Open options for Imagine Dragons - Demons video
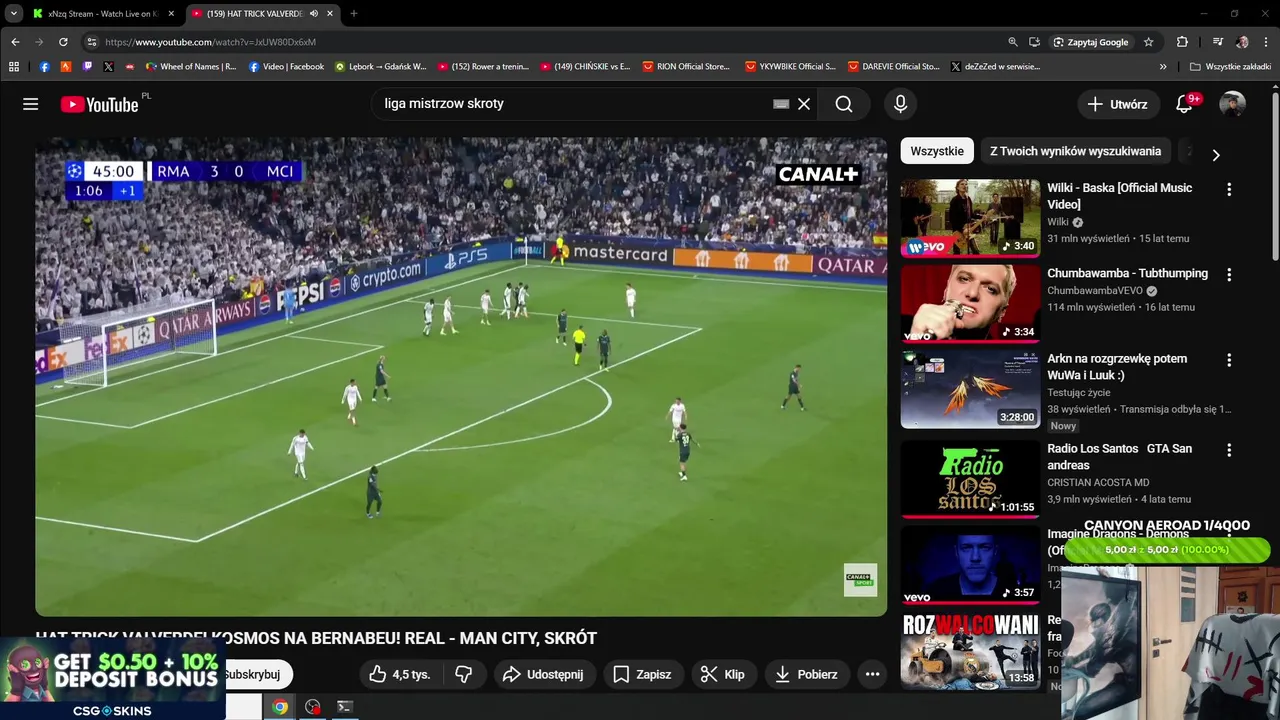Screen dimensions: 1280x720 pyautogui.click(x=1229, y=535)
